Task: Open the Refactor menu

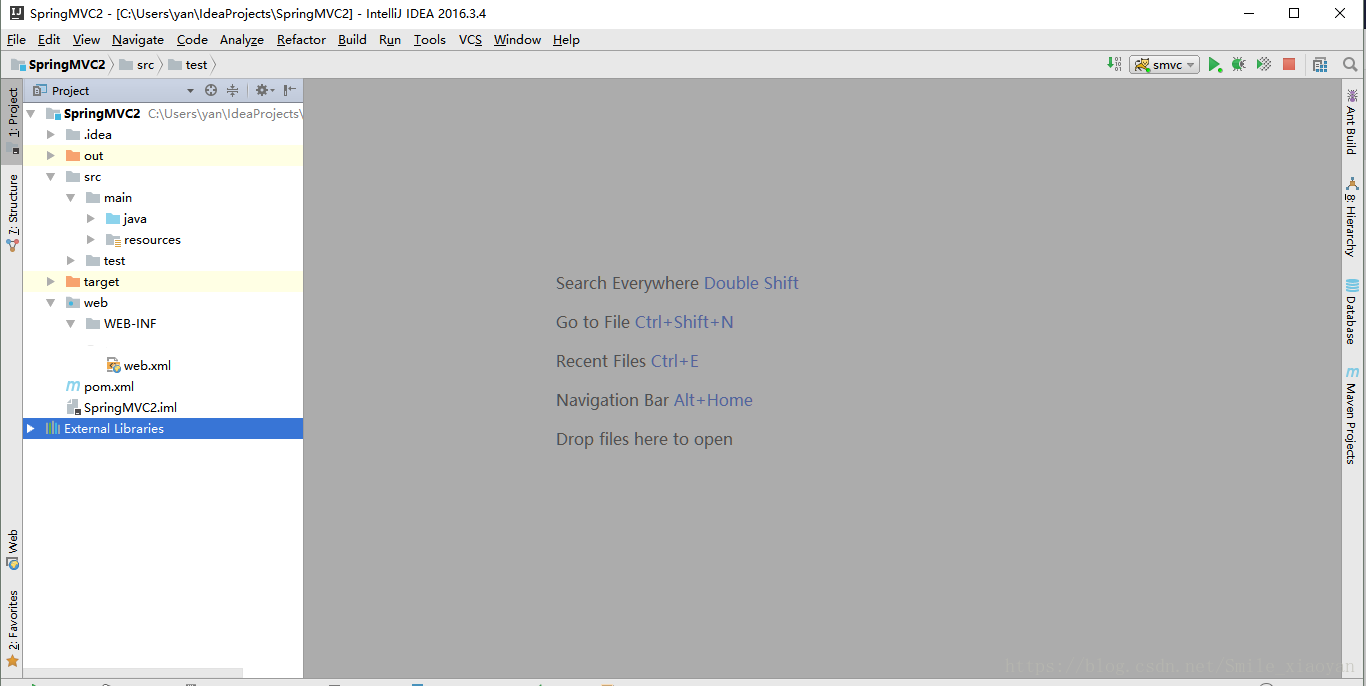Action: (302, 39)
